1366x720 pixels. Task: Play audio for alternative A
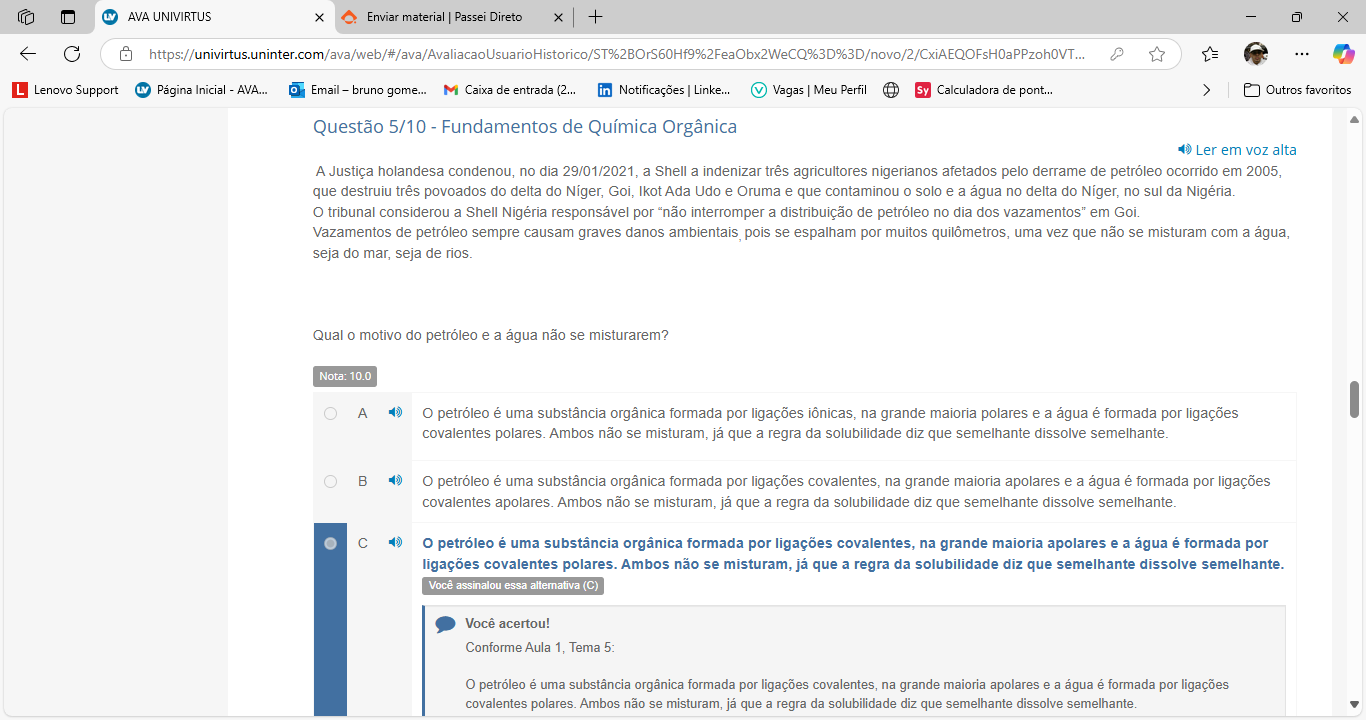point(395,412)
